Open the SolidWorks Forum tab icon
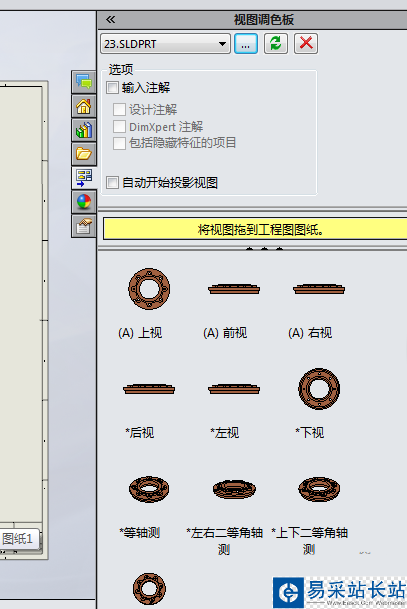Viewport: 407px width, 609px height. [84, 82]
